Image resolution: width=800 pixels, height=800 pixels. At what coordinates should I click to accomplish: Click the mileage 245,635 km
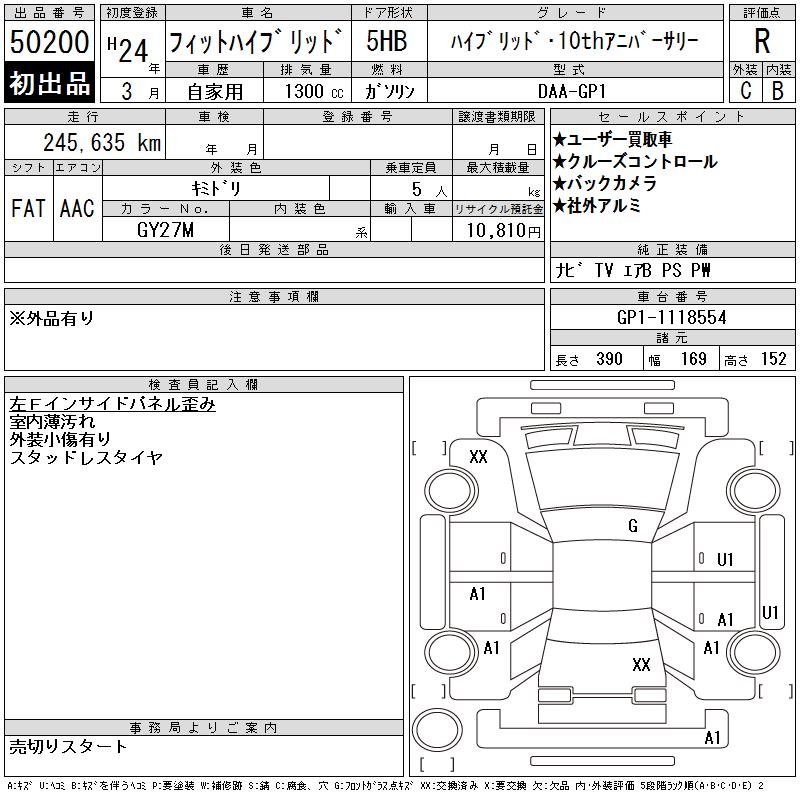[x=102, y=142]
